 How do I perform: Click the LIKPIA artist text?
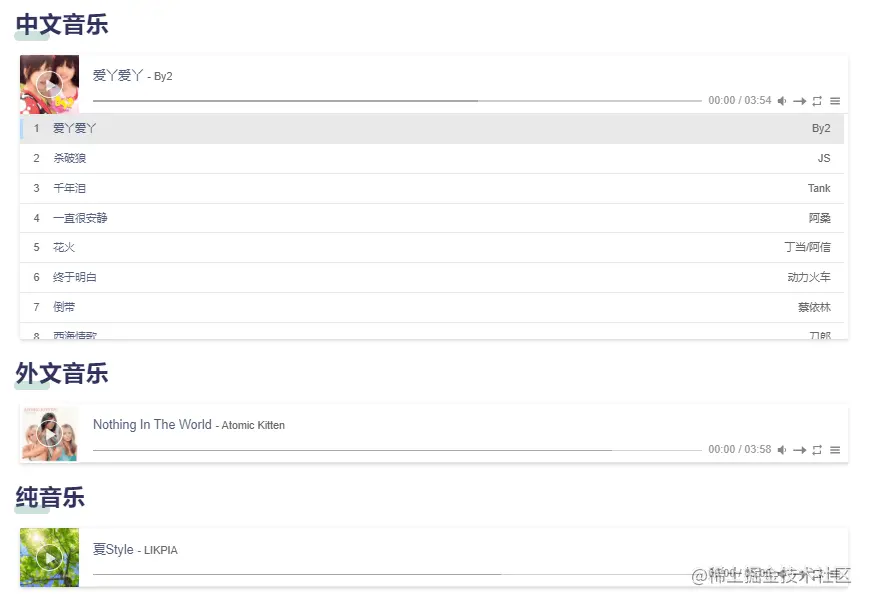[161, 550]
